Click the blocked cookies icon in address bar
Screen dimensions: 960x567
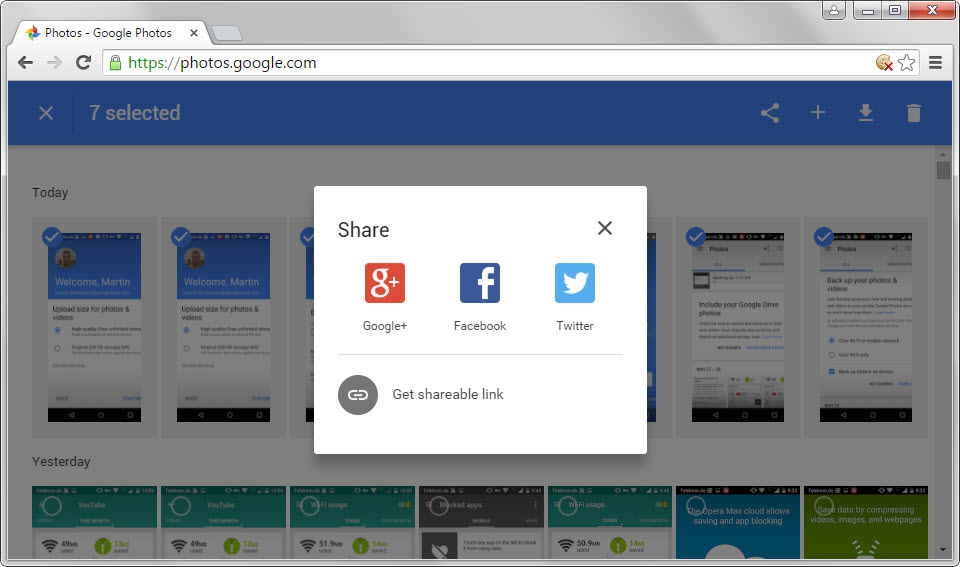tap(884, 62)
